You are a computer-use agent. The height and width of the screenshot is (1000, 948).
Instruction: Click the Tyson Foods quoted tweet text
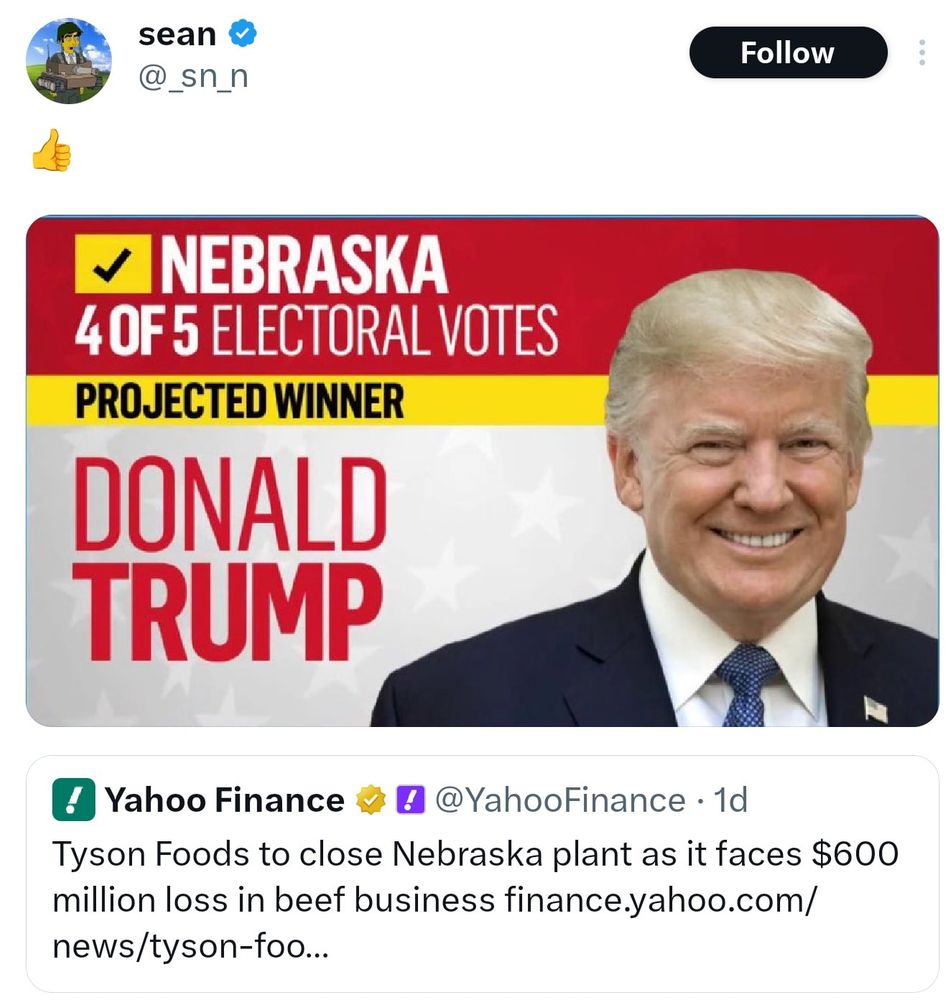coord(475,899)
